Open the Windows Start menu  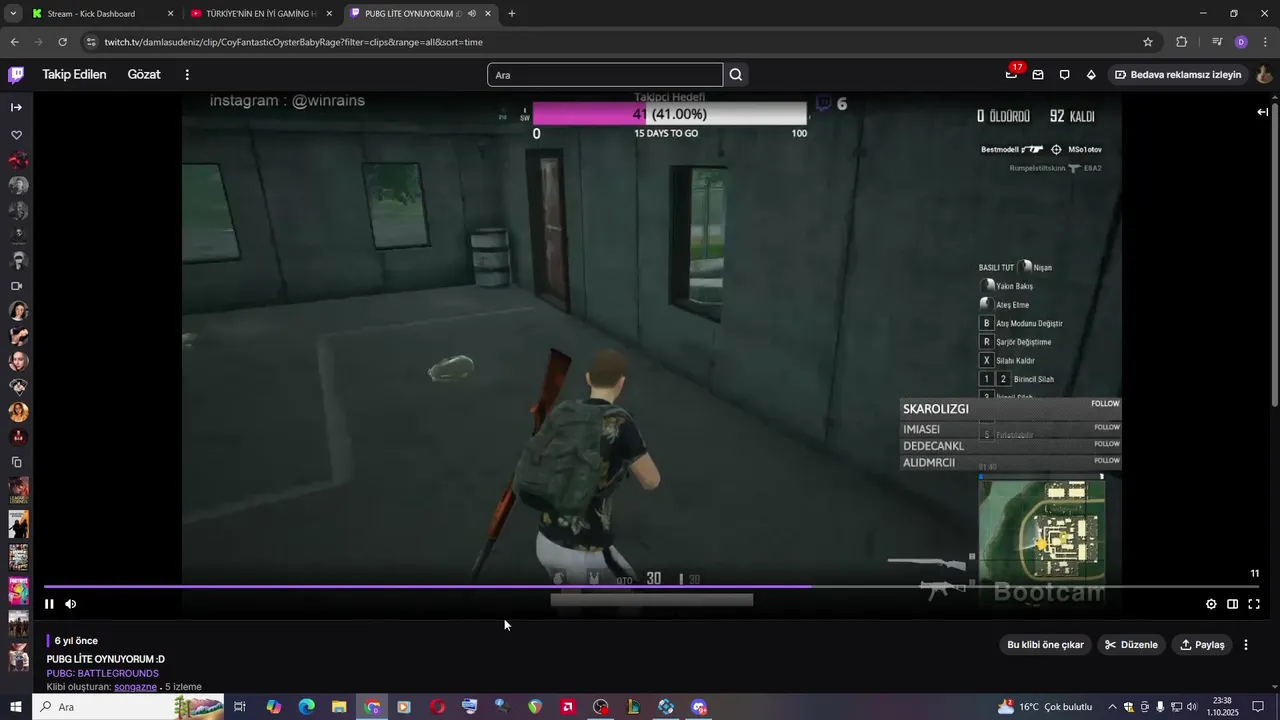[x=16, y=707]
